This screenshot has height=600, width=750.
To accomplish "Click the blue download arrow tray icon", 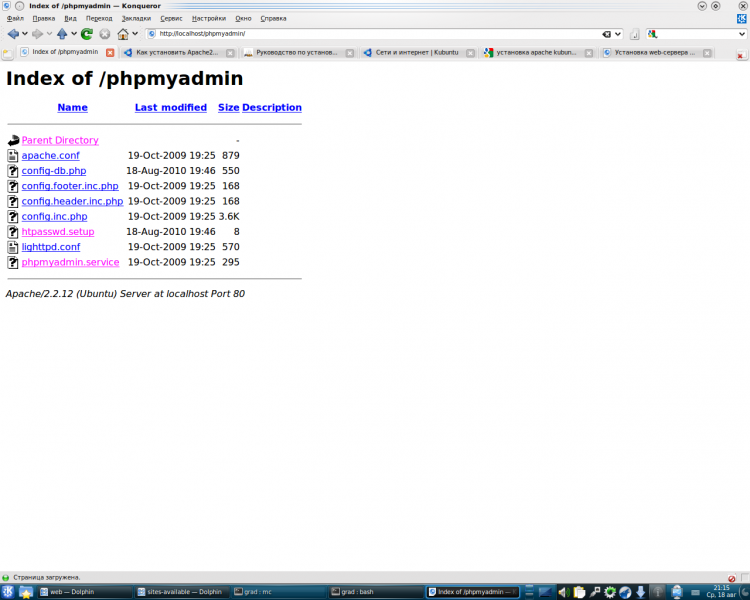I will (640, 592).
